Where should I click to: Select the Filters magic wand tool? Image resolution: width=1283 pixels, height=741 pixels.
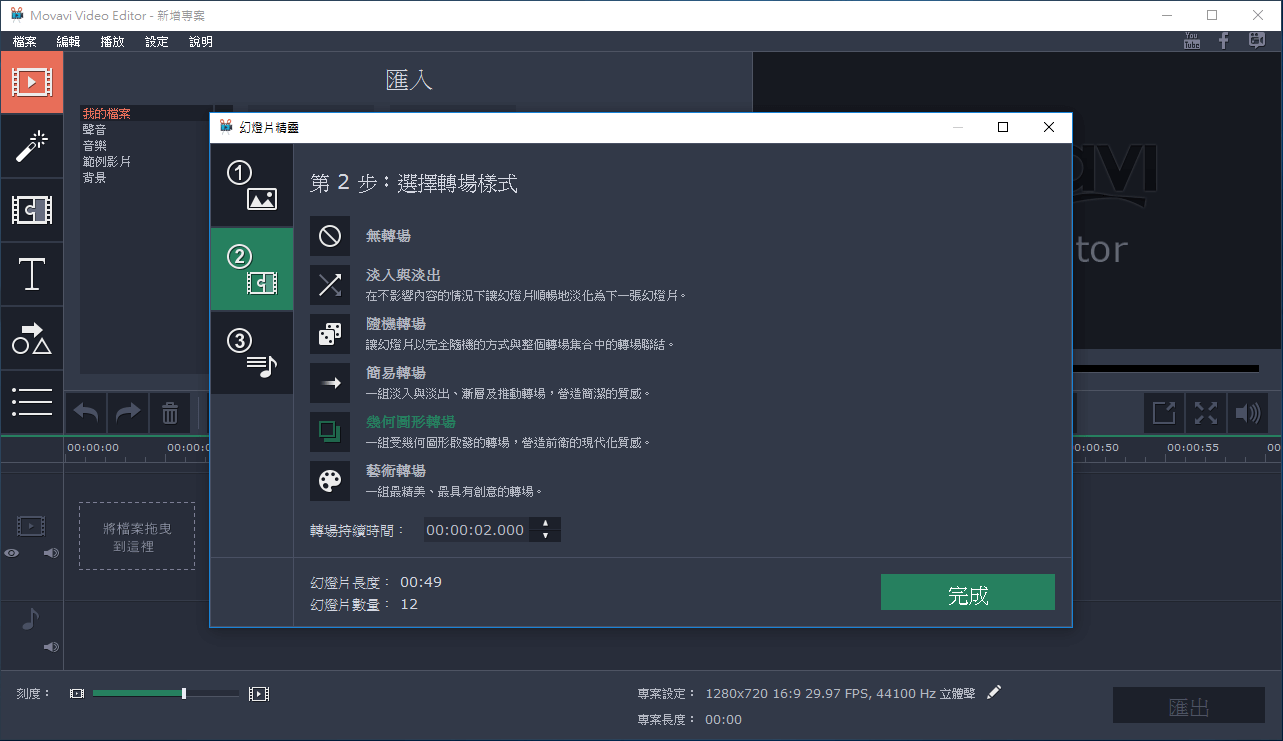tap(31, 146)
